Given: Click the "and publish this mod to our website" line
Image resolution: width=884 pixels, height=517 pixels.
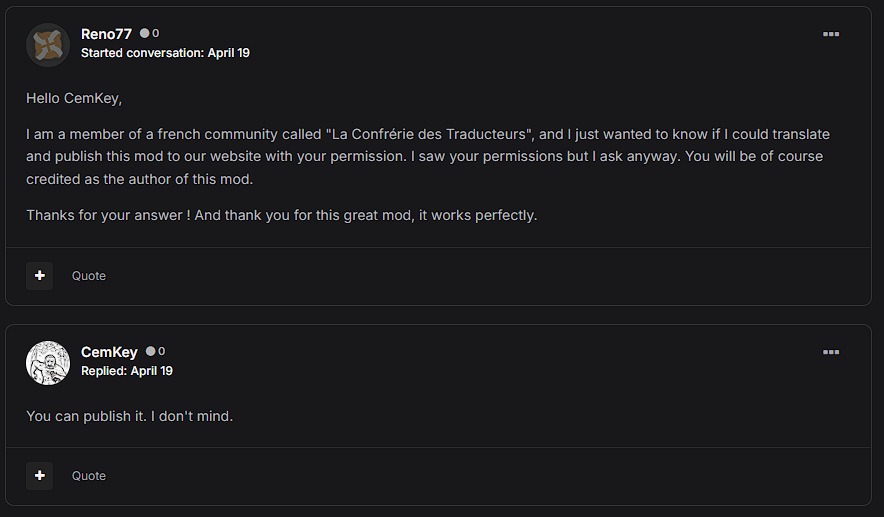Looking at the screenshot, I should 425,156.
